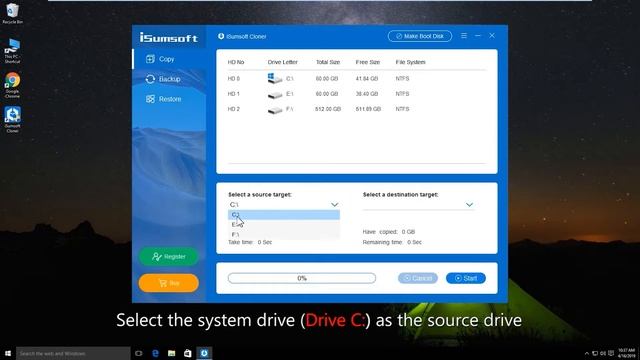Open File Explorer from the taskbar

pyautogui.click(x=171, y=353)
